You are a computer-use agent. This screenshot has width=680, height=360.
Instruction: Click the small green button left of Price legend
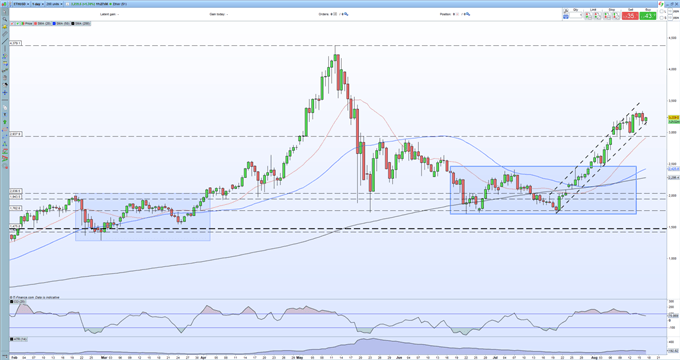point(17,23)
